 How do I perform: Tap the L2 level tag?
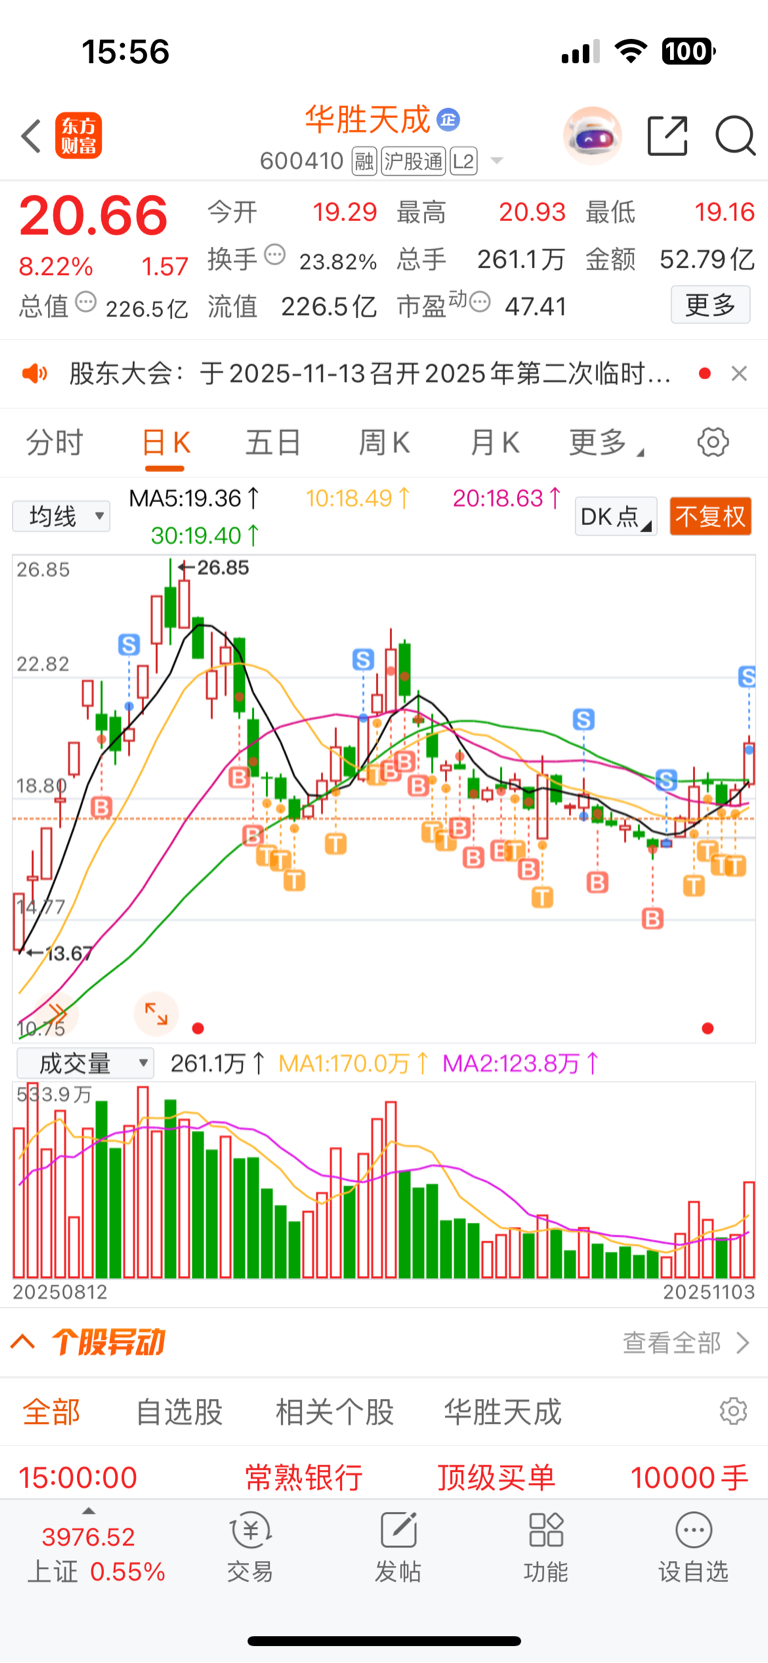pos(463,161)
